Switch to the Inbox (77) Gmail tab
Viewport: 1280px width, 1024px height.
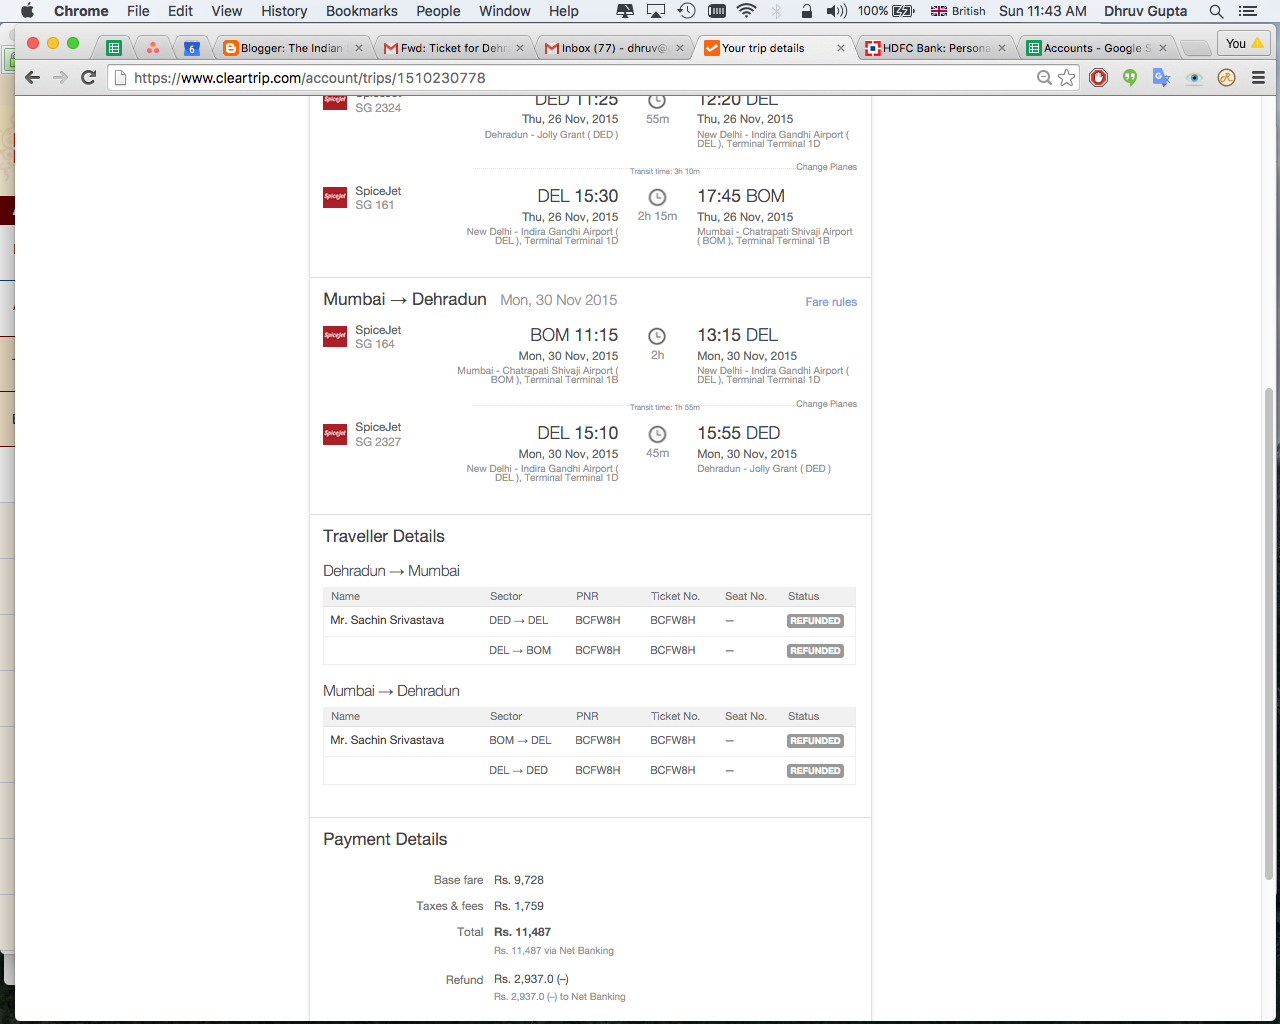coord(613,48)
